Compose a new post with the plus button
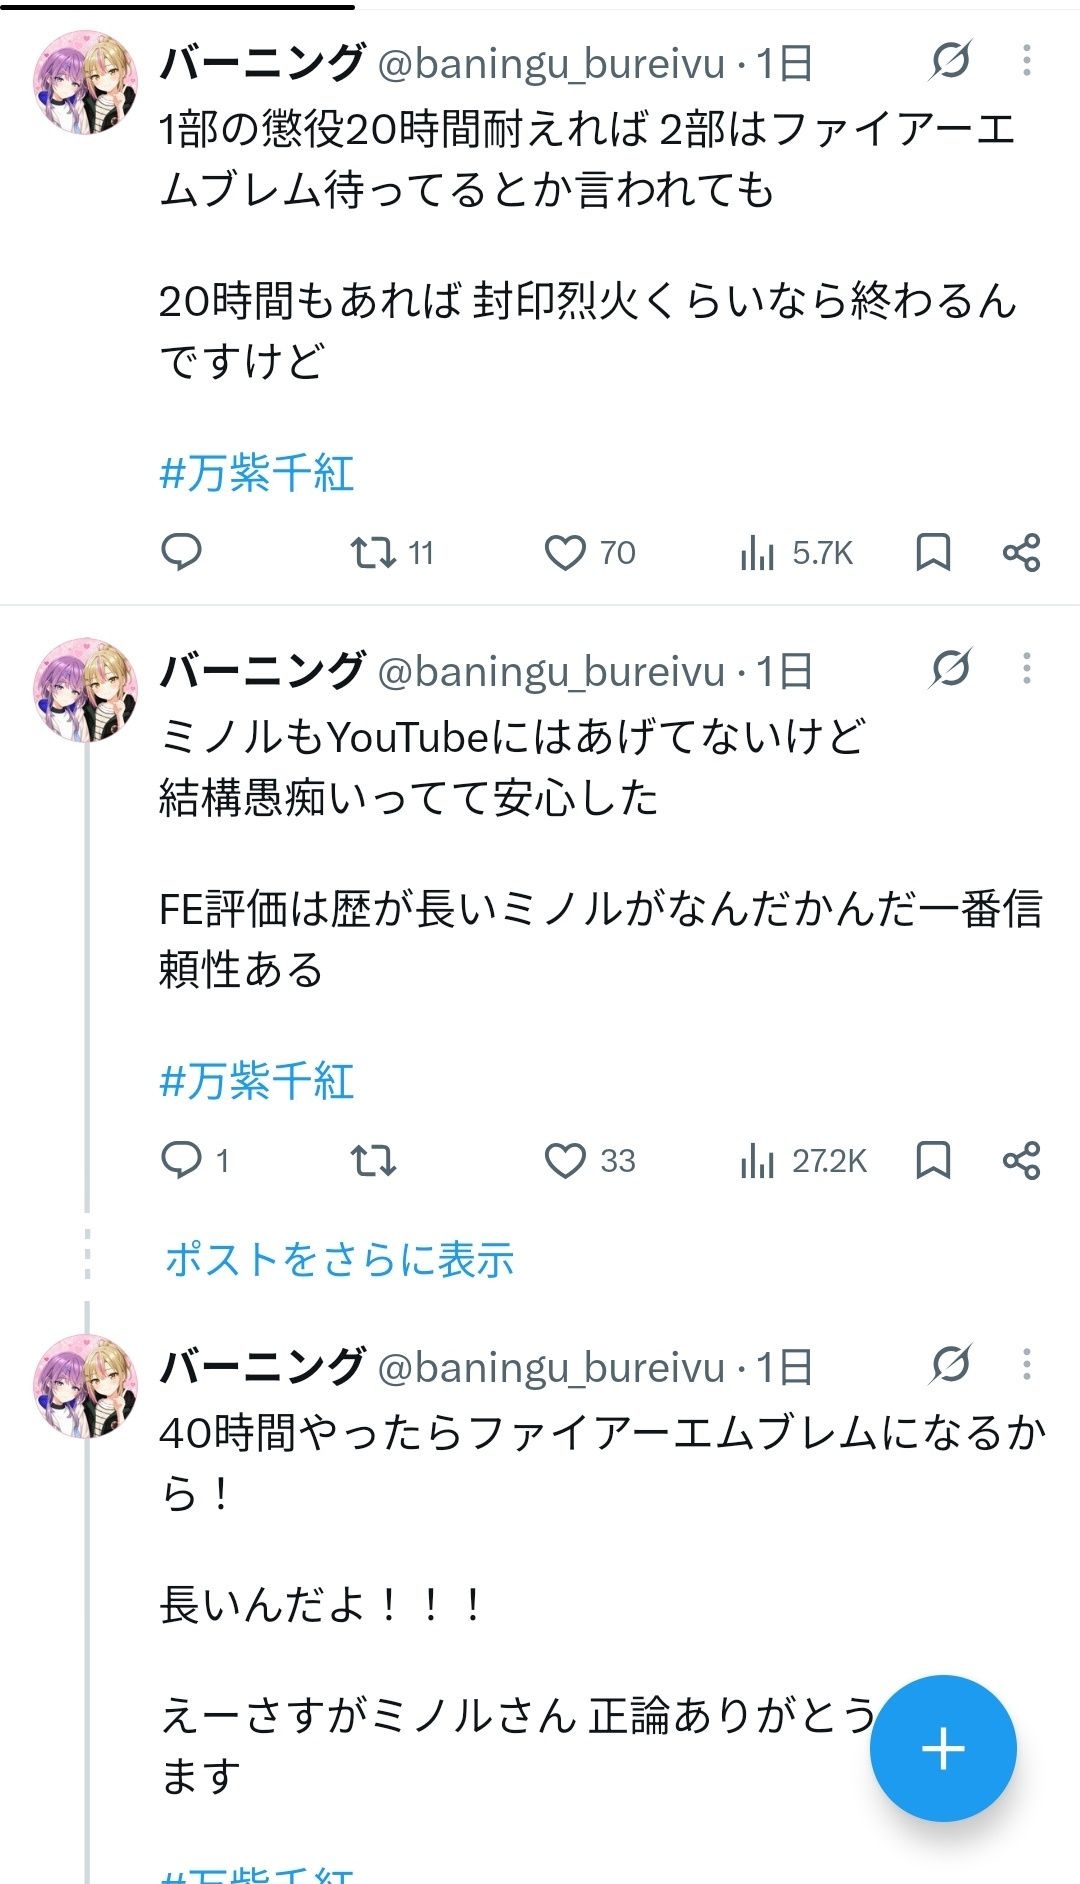 (x=943, y=1749)
